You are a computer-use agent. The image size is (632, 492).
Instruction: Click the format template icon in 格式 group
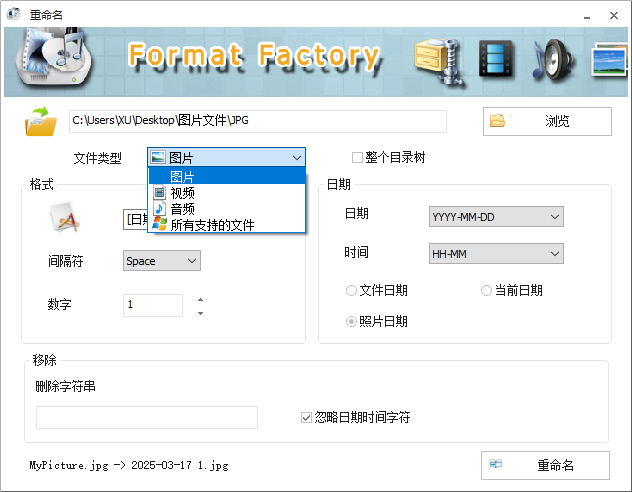[64, 217]
